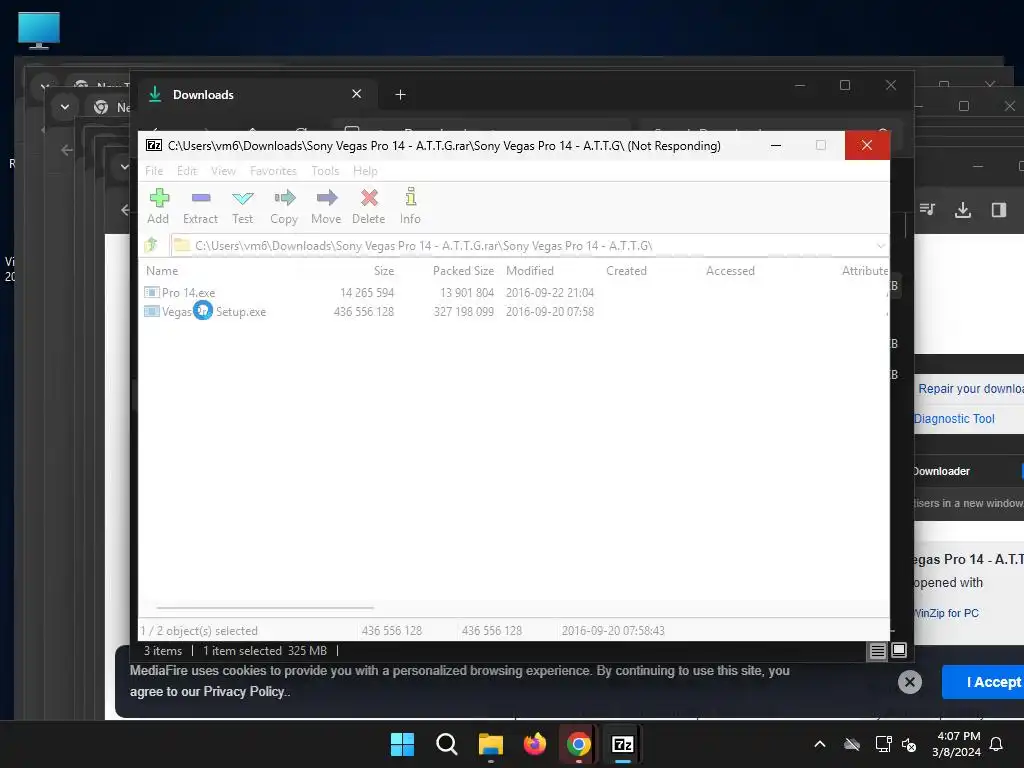Go up one folder level arrow icon
The width and height of the screenshot is (1024, 768).
152,245
